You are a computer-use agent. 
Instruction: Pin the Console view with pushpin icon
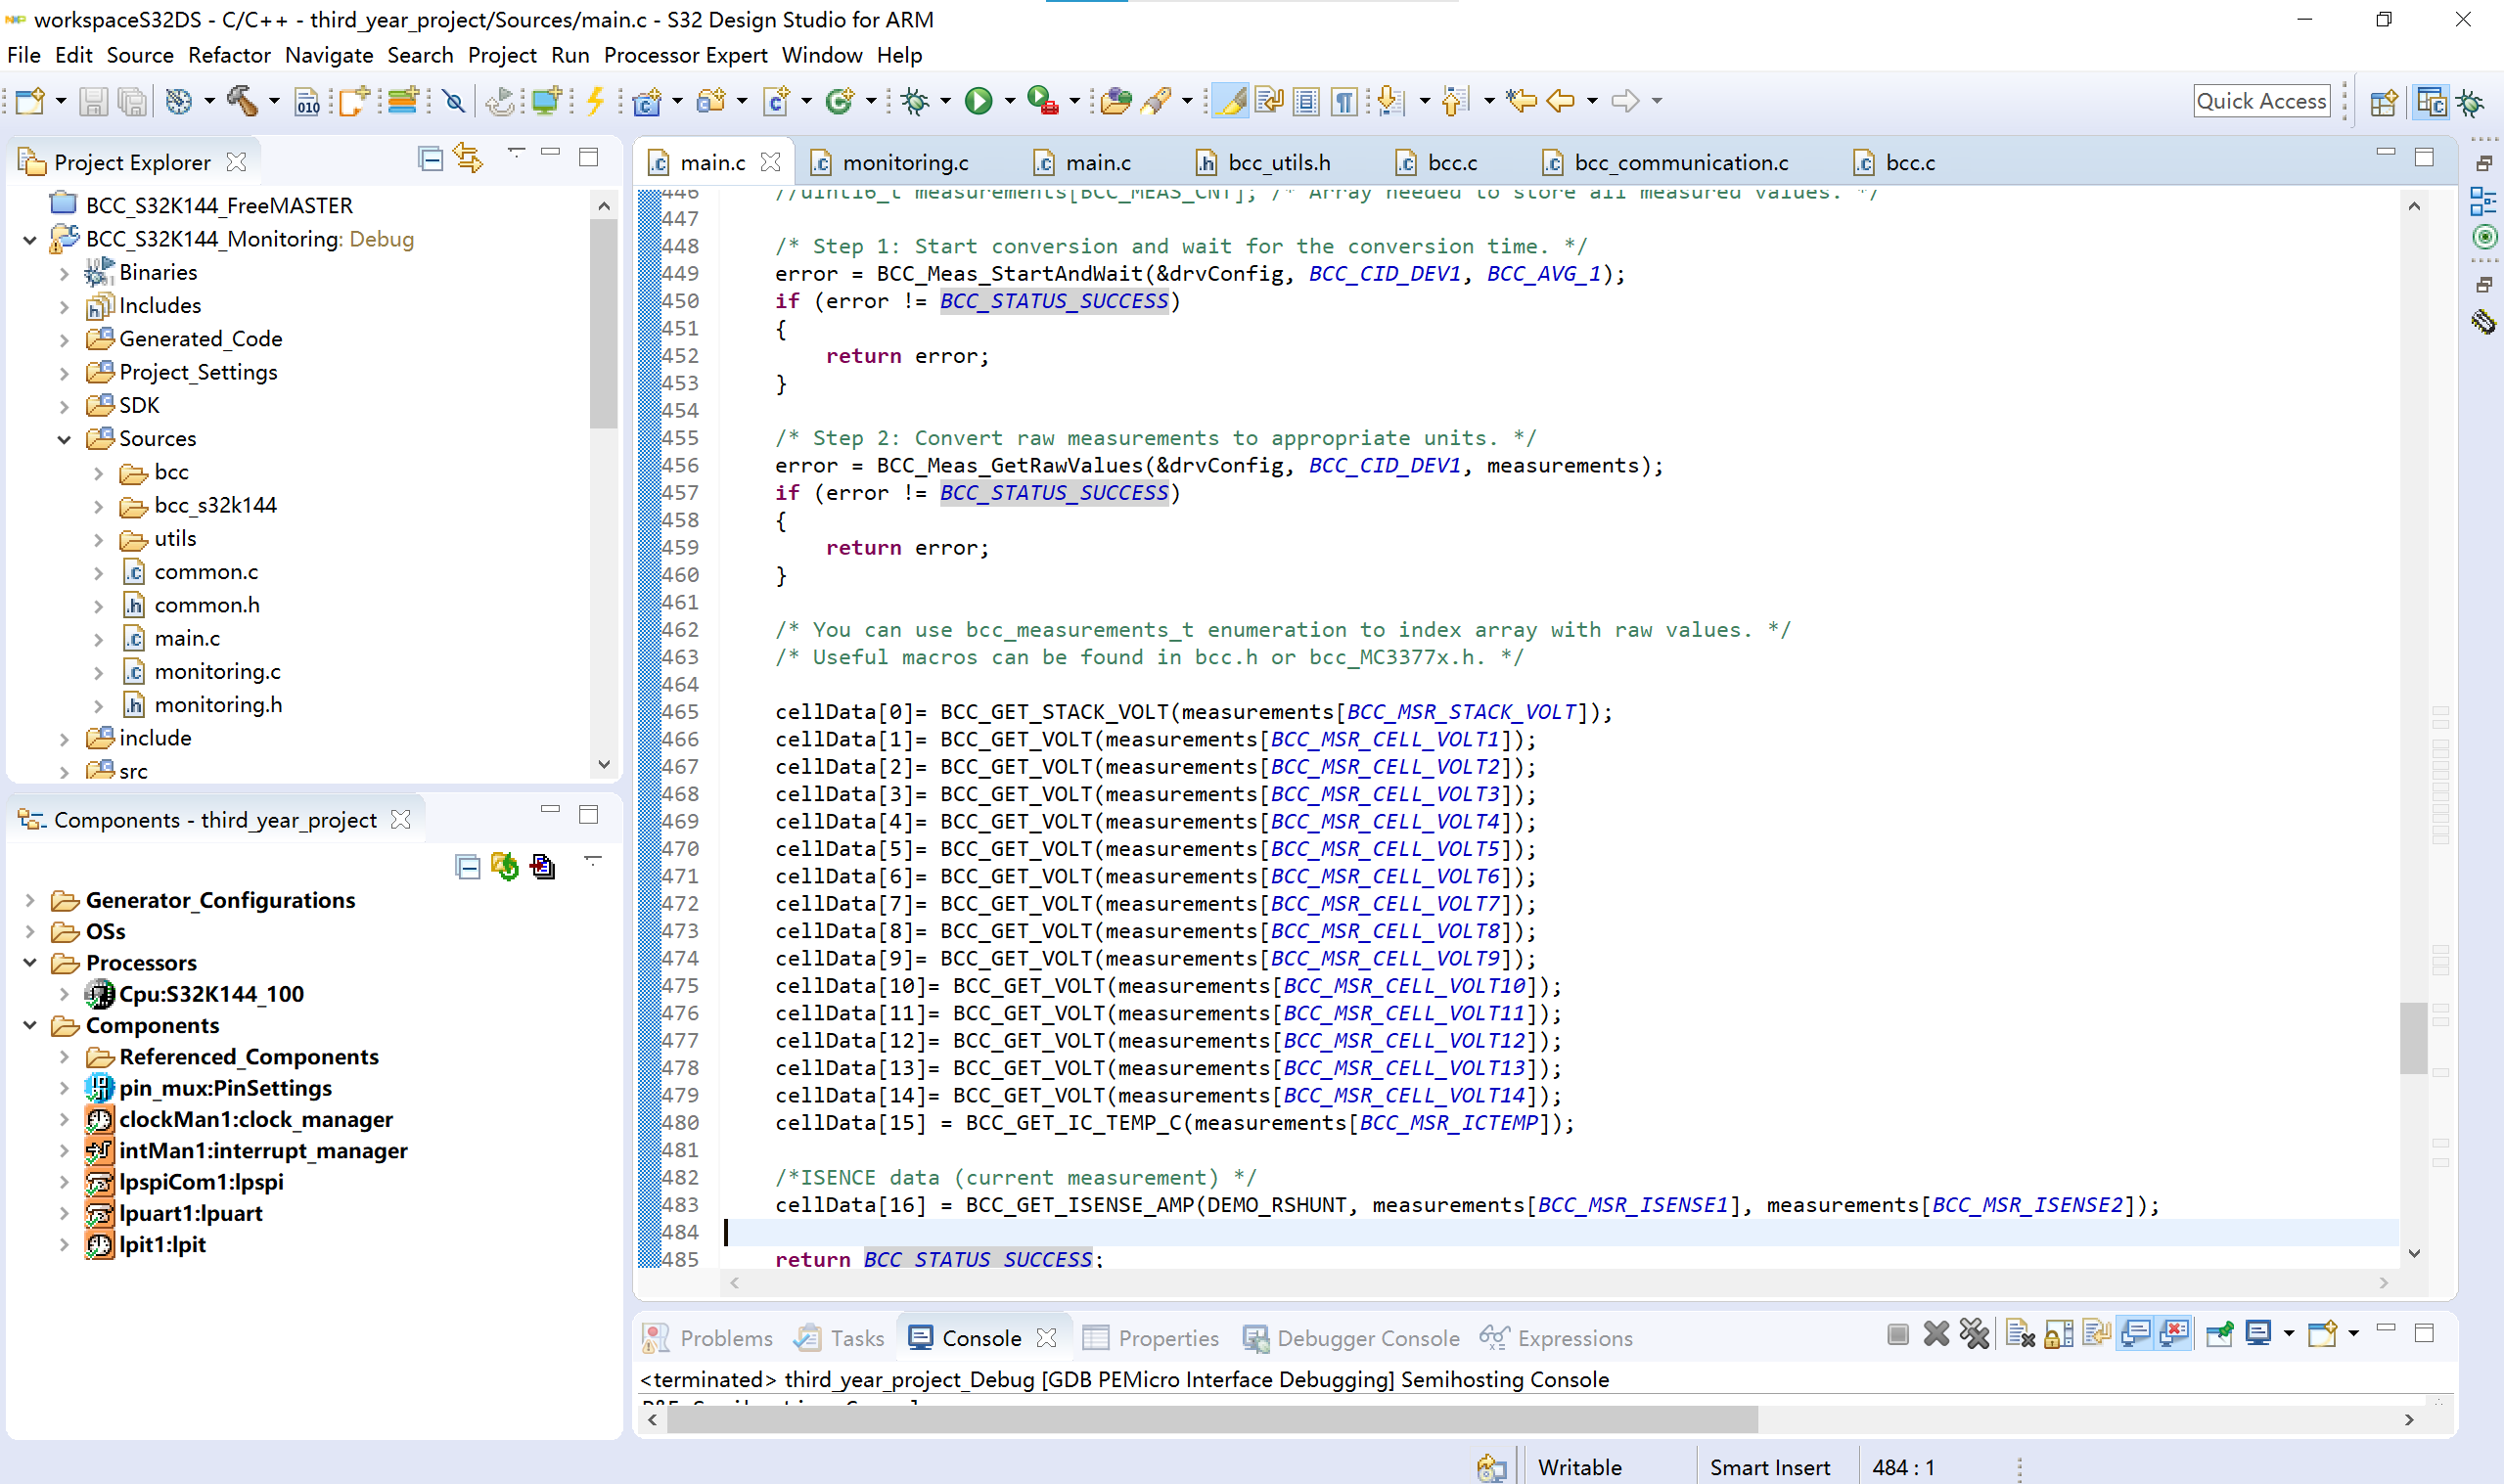point(2219,1333)
